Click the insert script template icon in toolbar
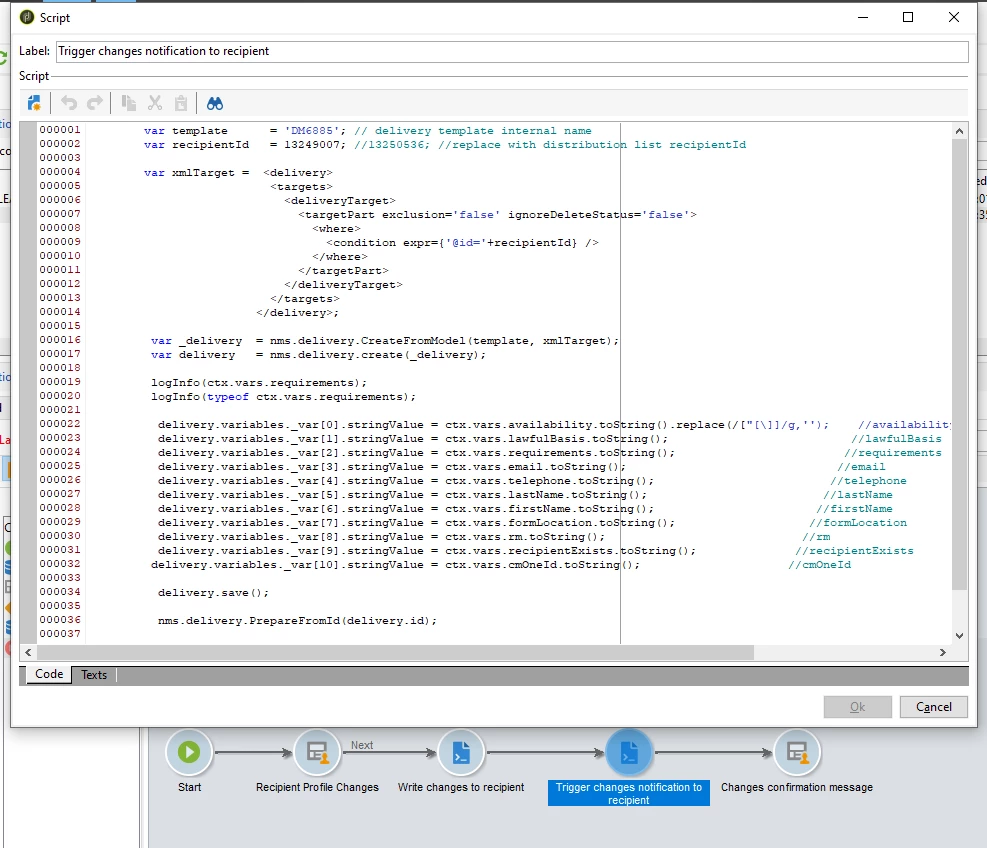 click(34, 103)
